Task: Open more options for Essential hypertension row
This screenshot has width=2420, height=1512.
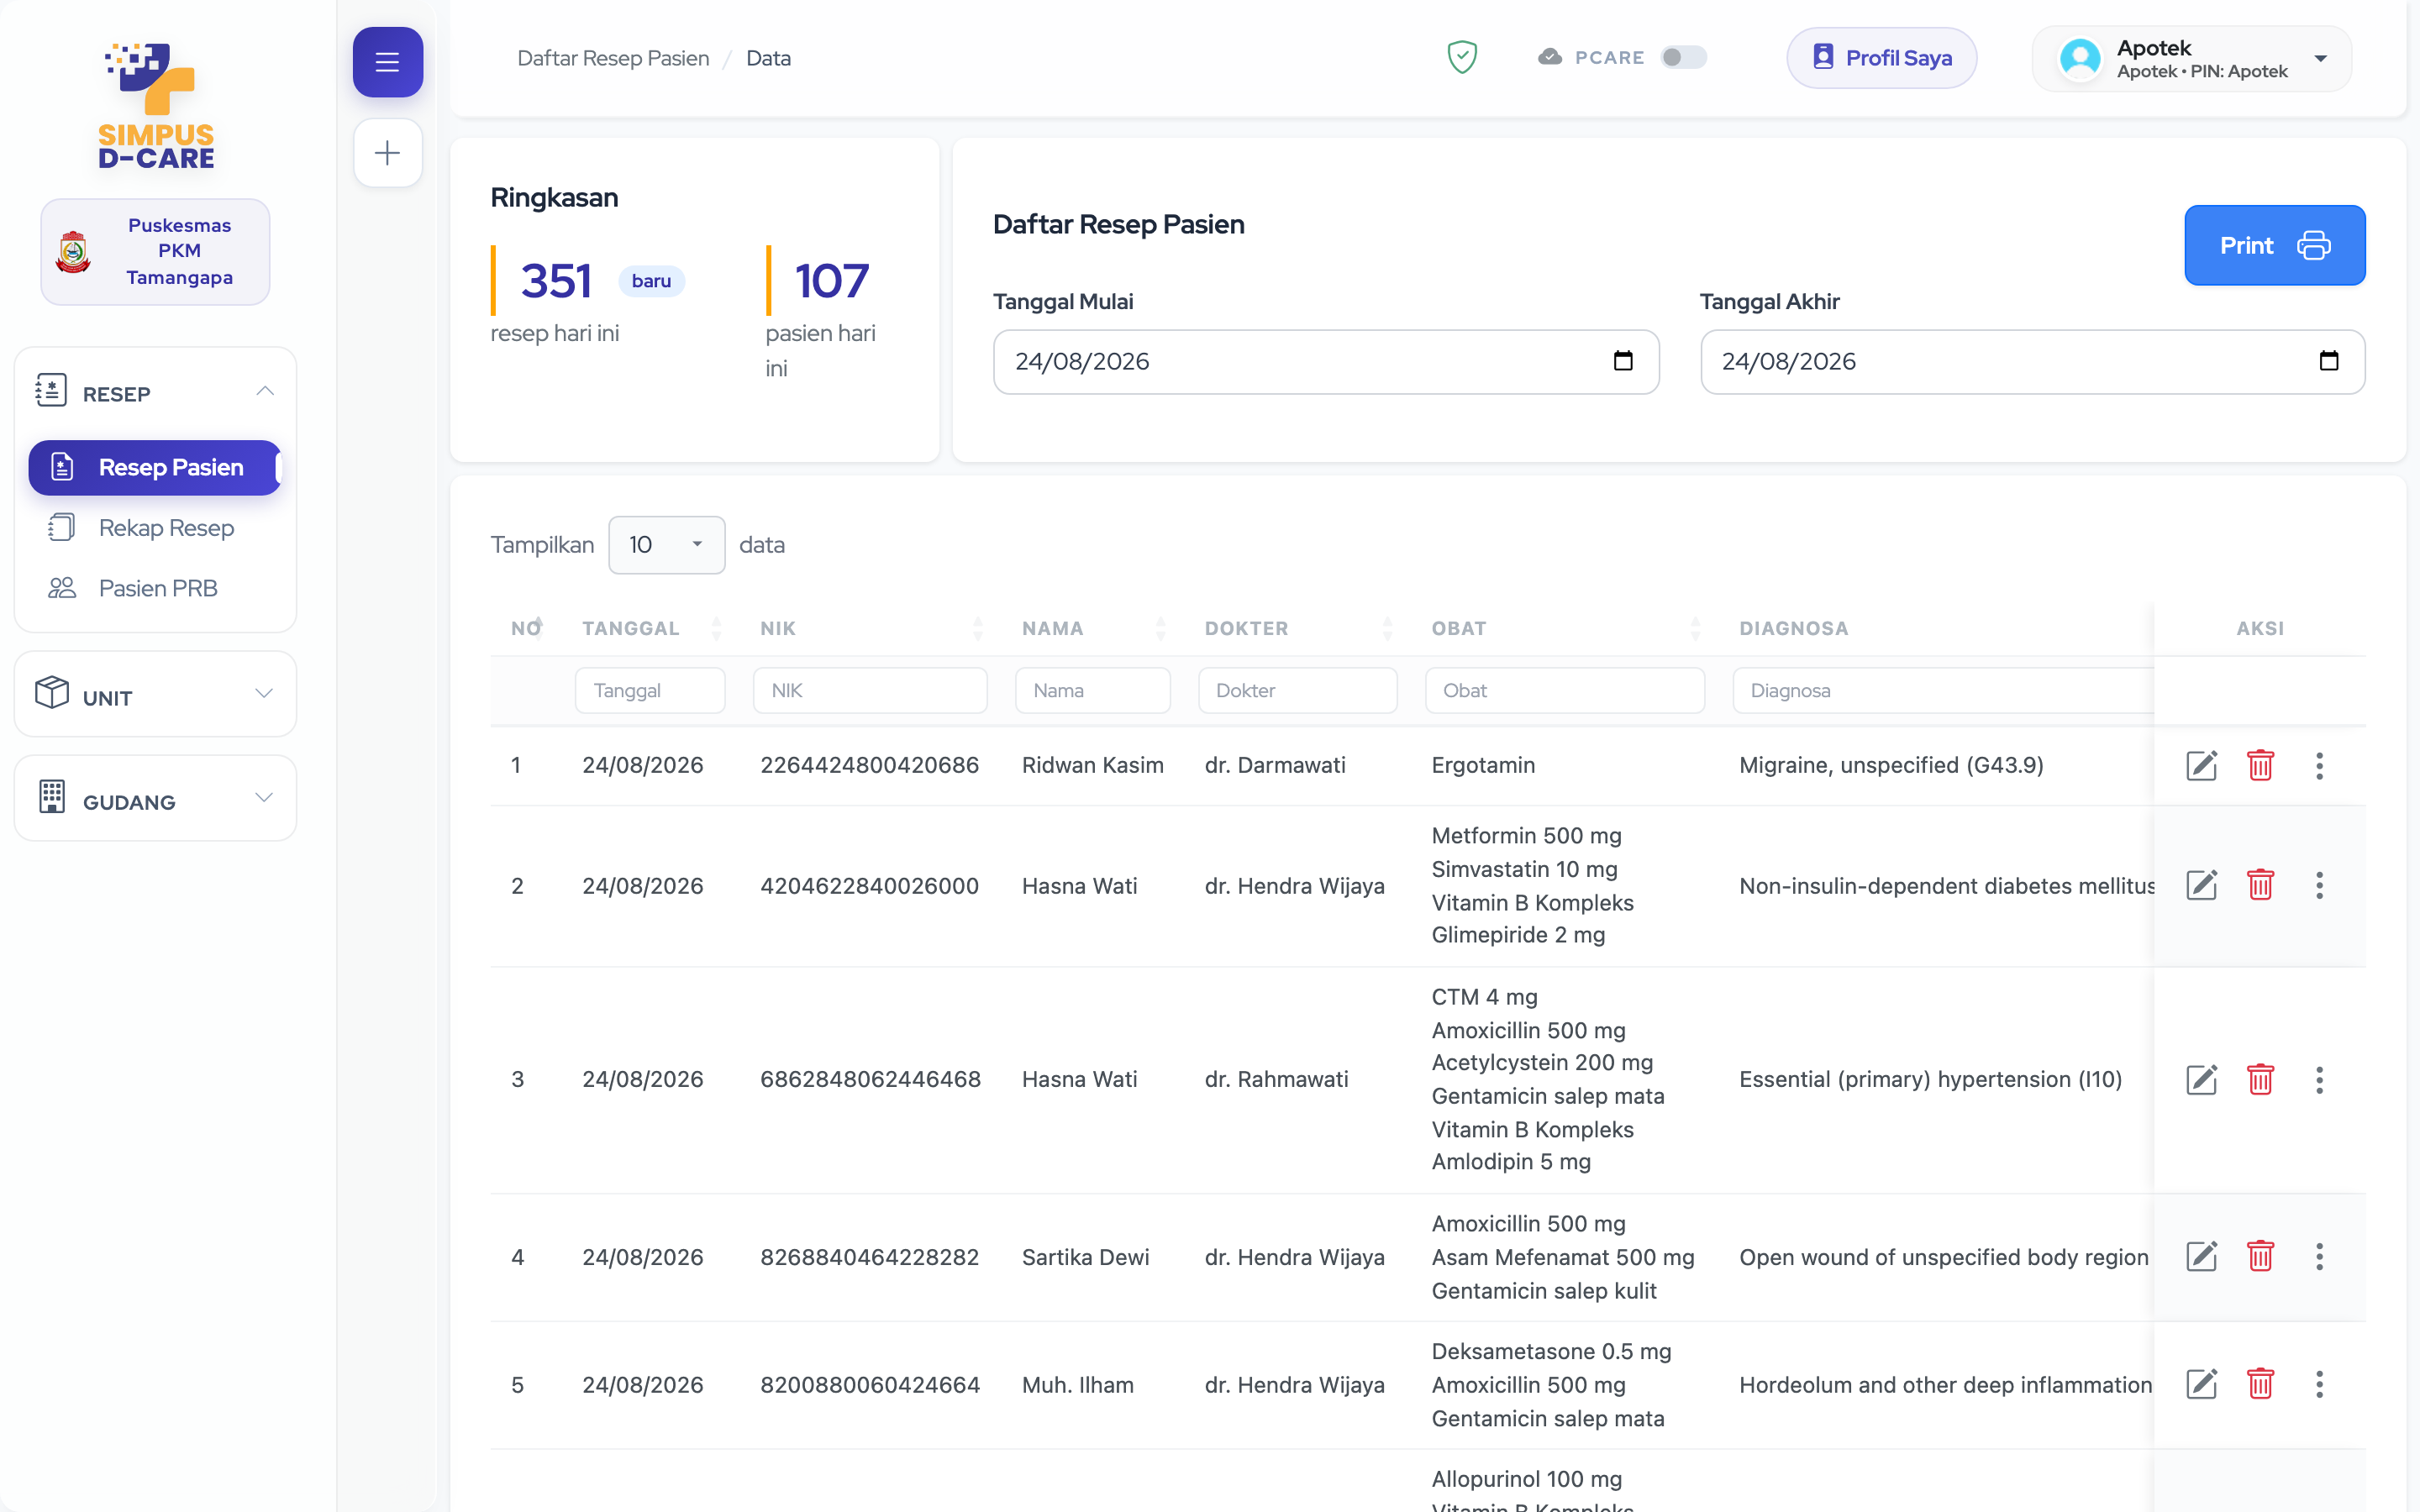Action: (2319, 1079)
